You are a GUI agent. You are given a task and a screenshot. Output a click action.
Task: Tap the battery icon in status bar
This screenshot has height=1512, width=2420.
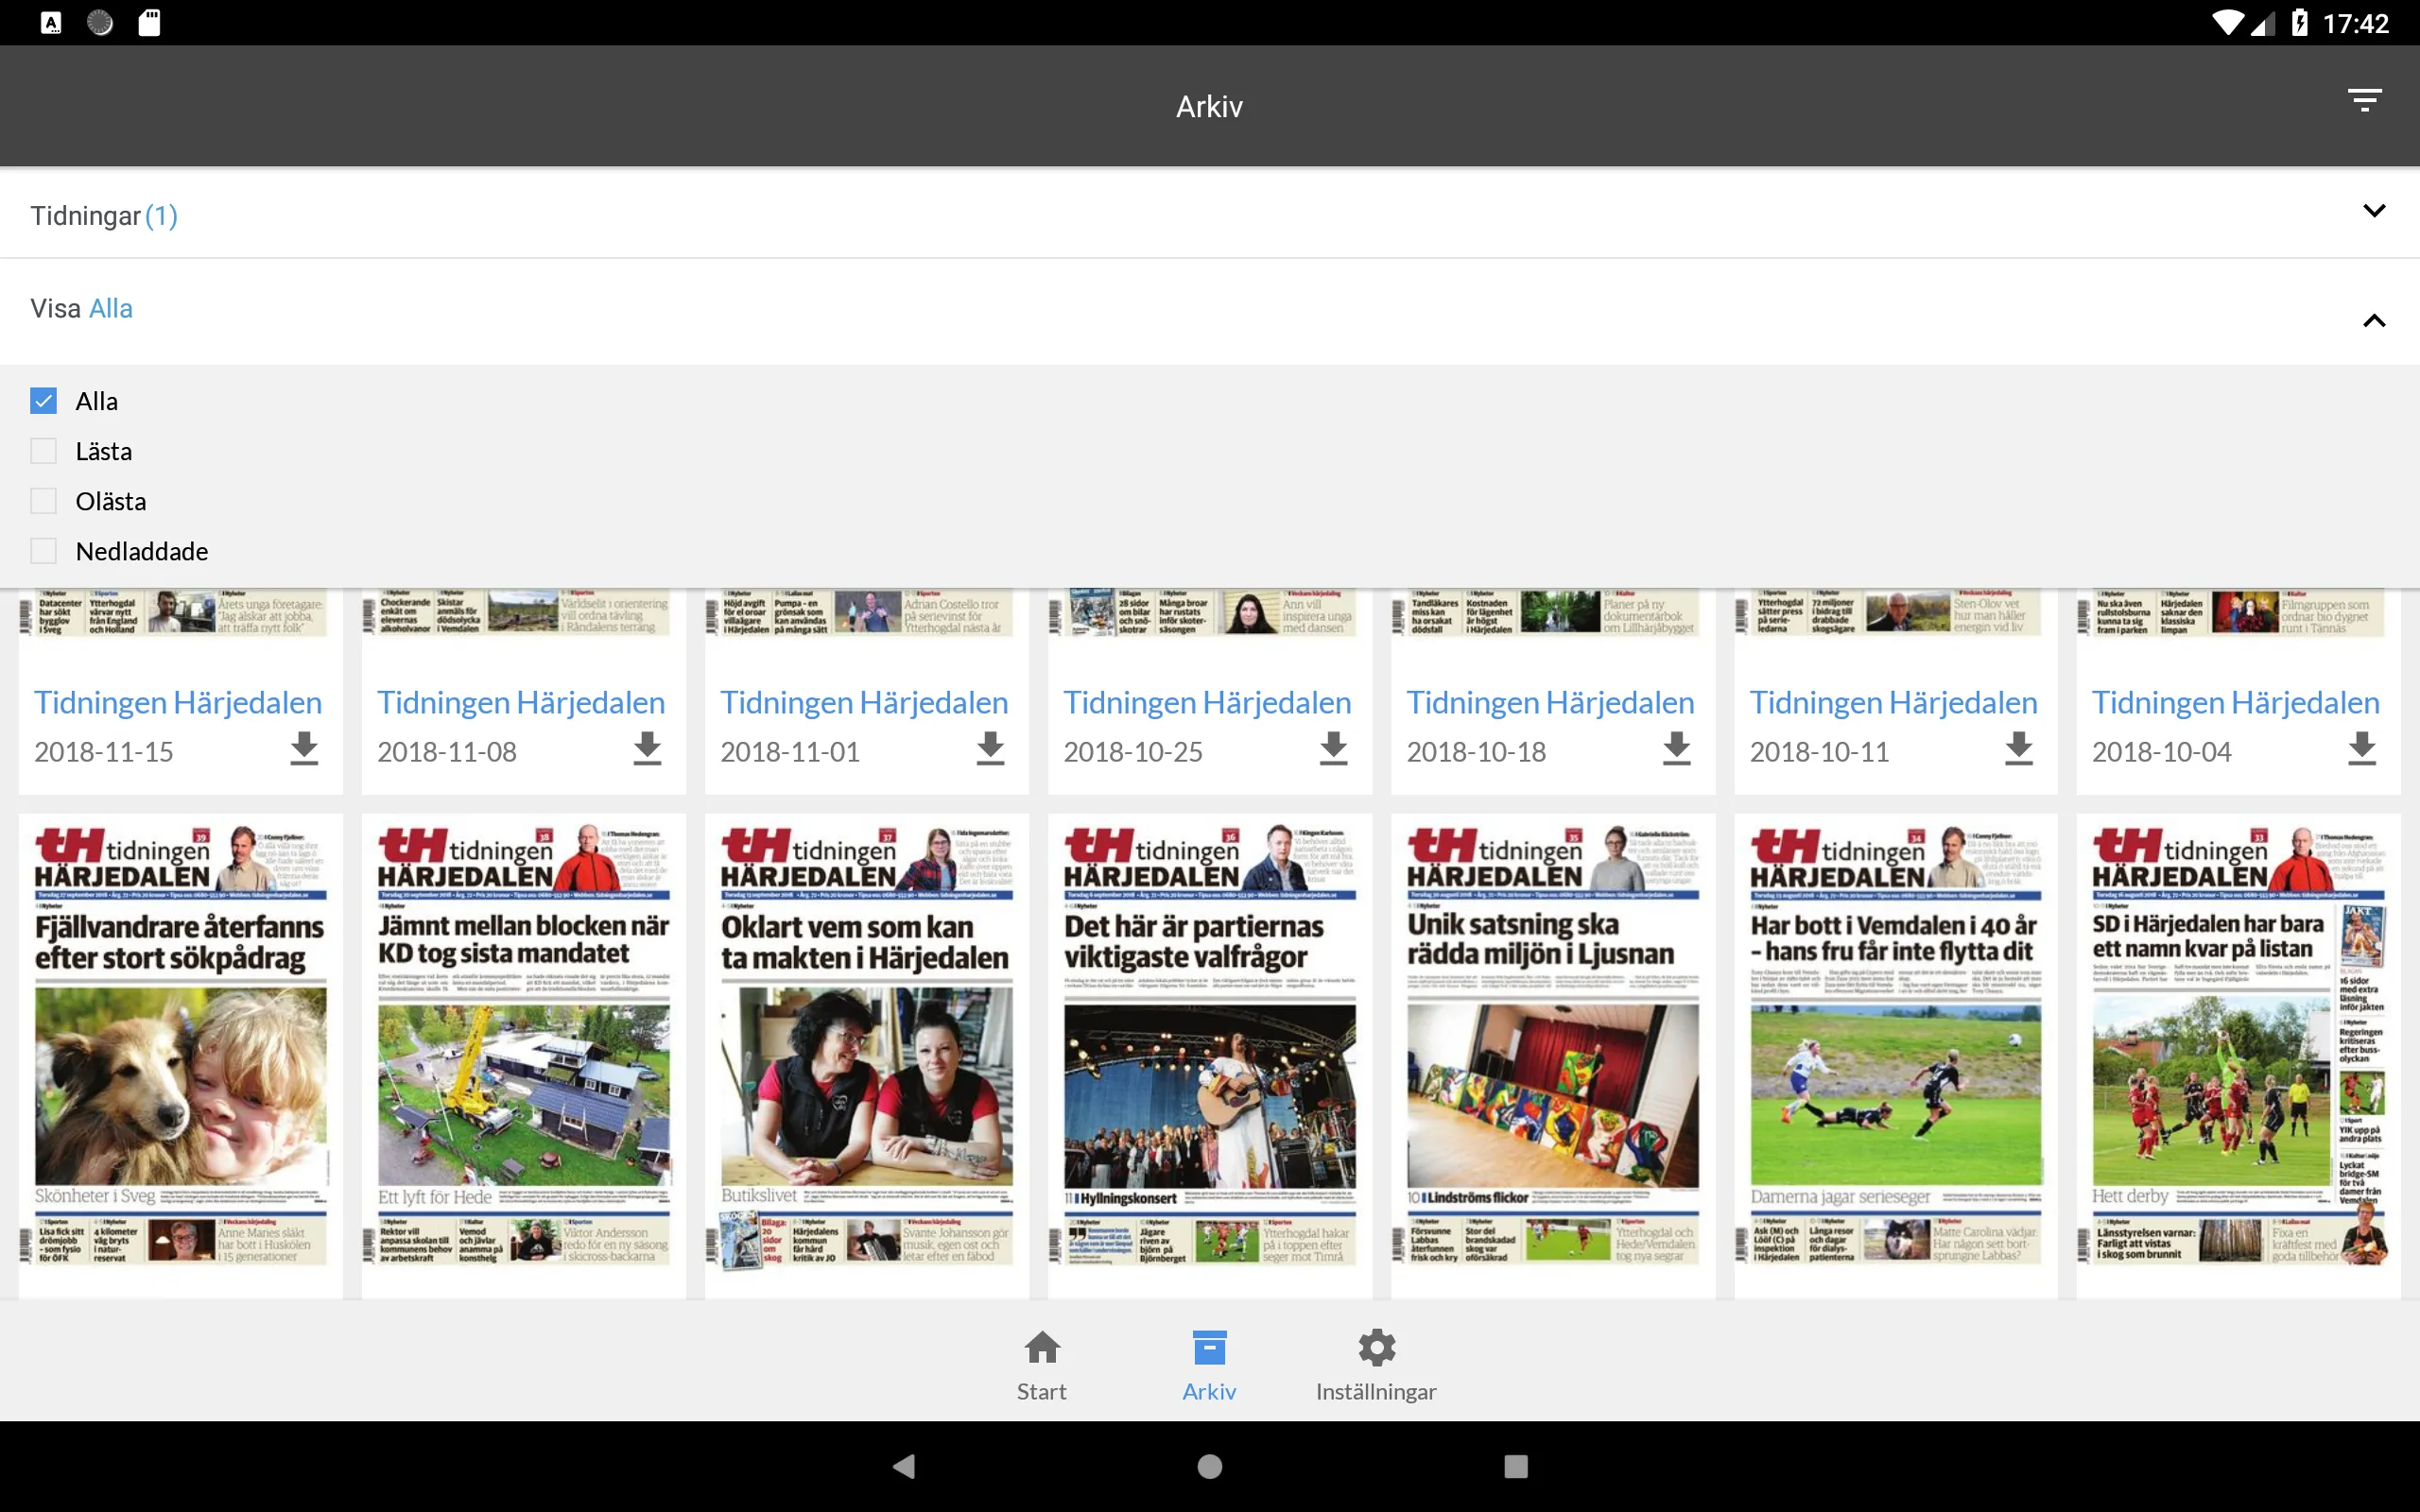point(2300,22)
